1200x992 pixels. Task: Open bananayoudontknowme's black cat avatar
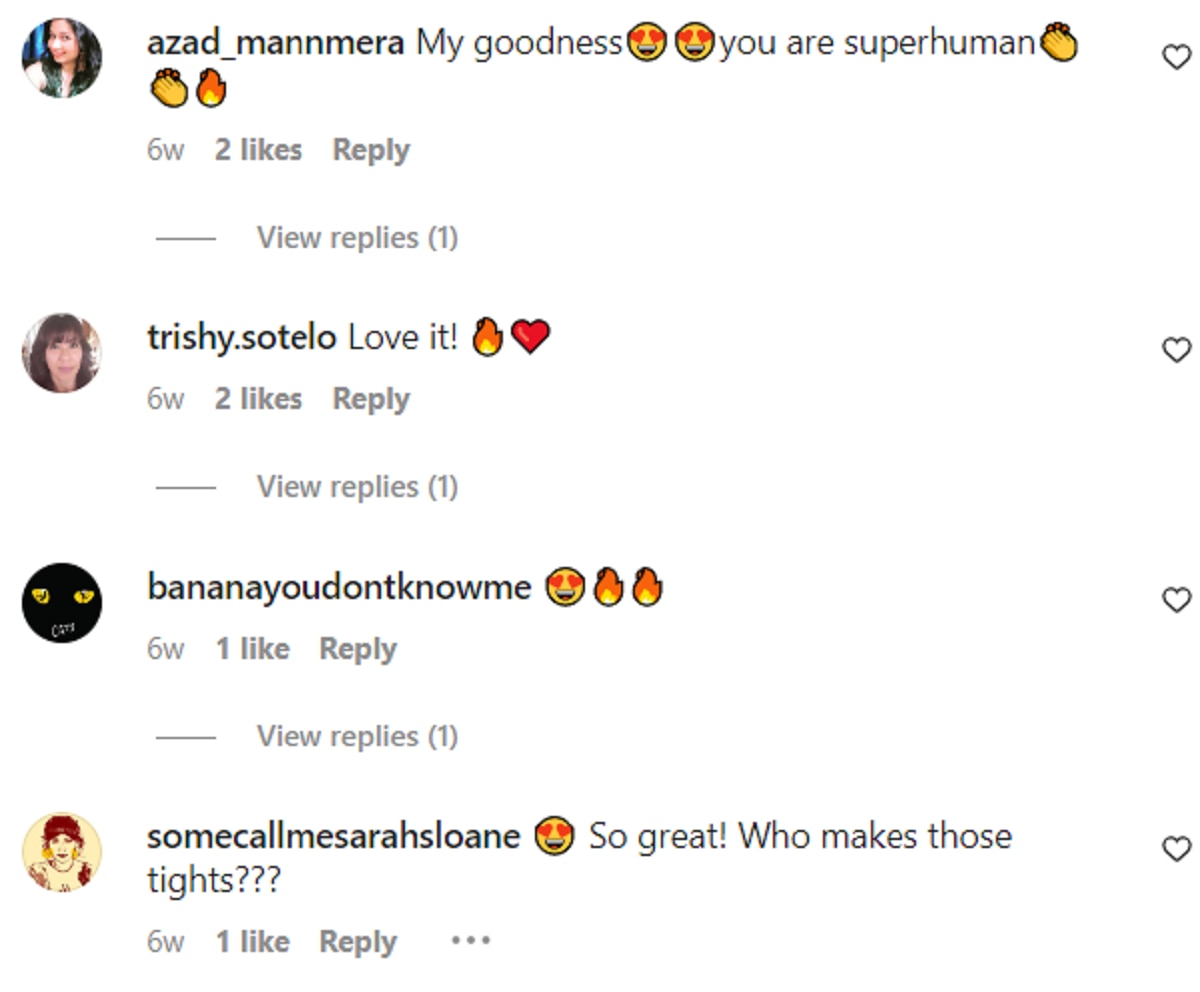[x=62, y=603]
